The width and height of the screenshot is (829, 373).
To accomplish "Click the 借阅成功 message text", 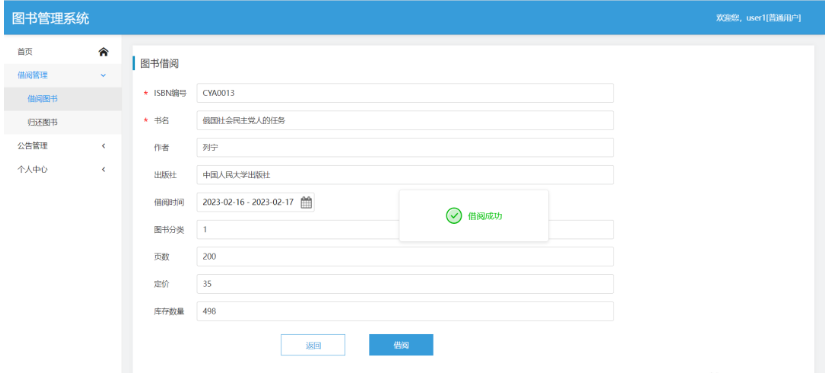I will (485, 216).
